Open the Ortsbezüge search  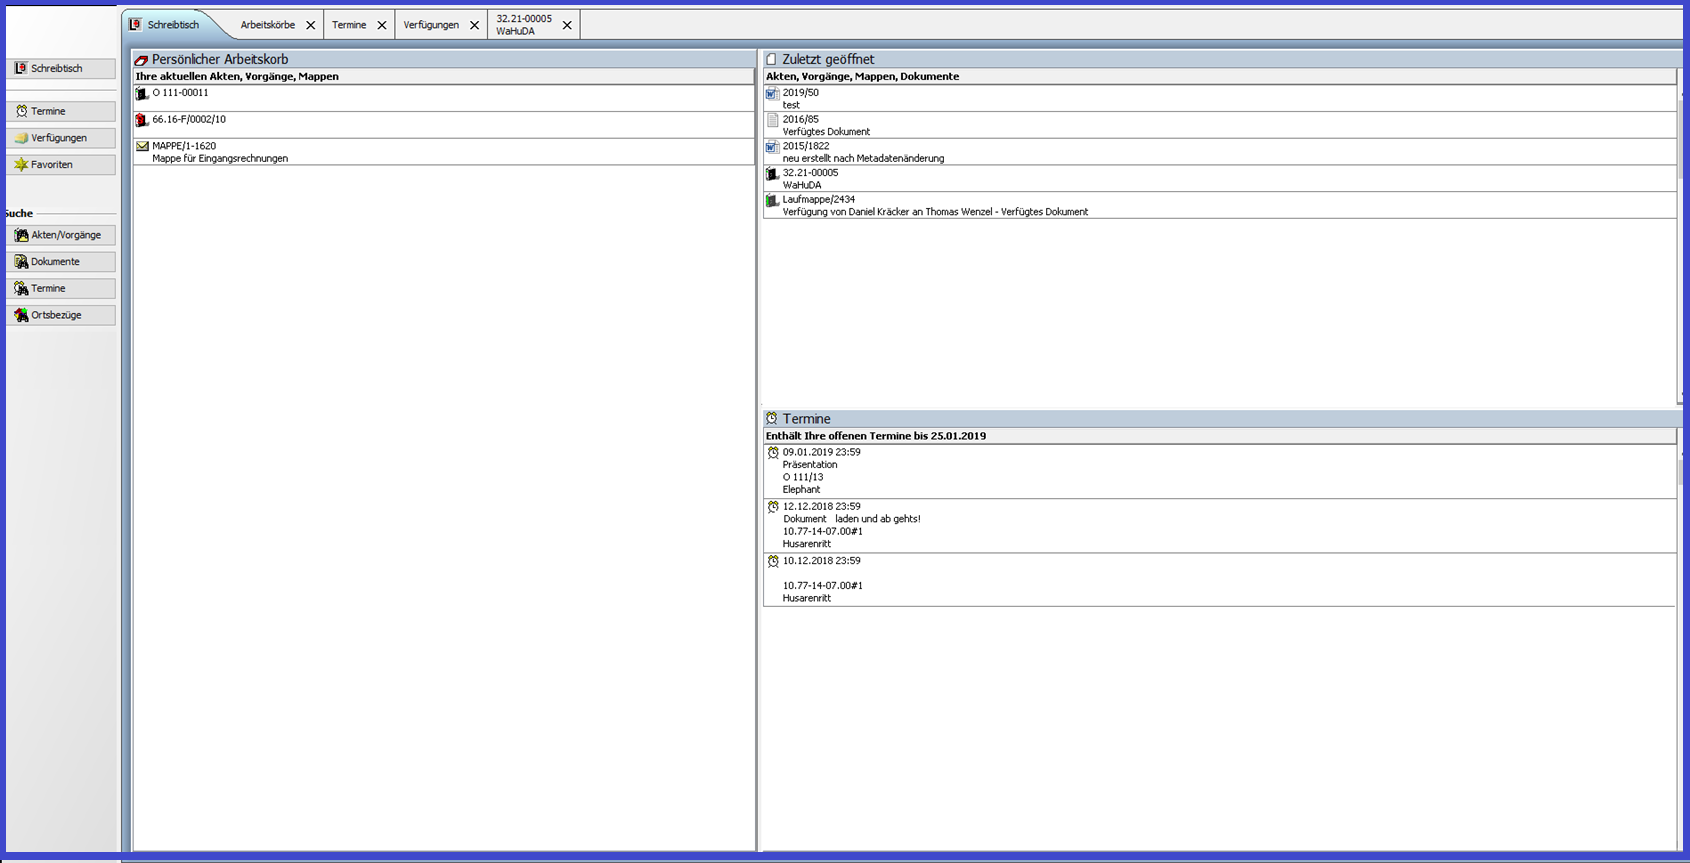[61, 315]
